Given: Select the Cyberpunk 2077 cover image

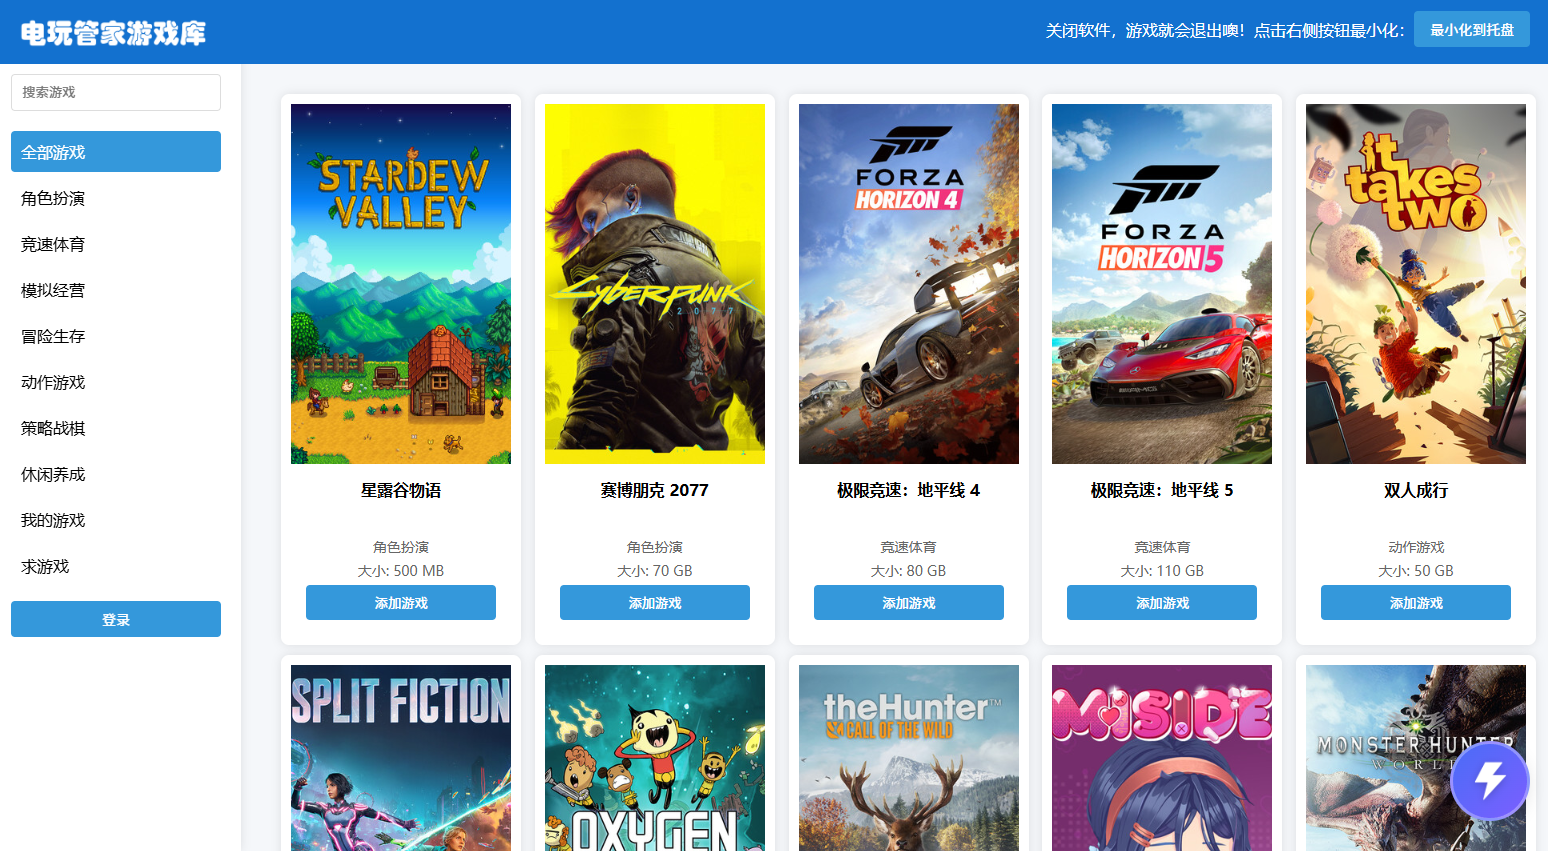Looking at the screenshot, I should 655,284.
